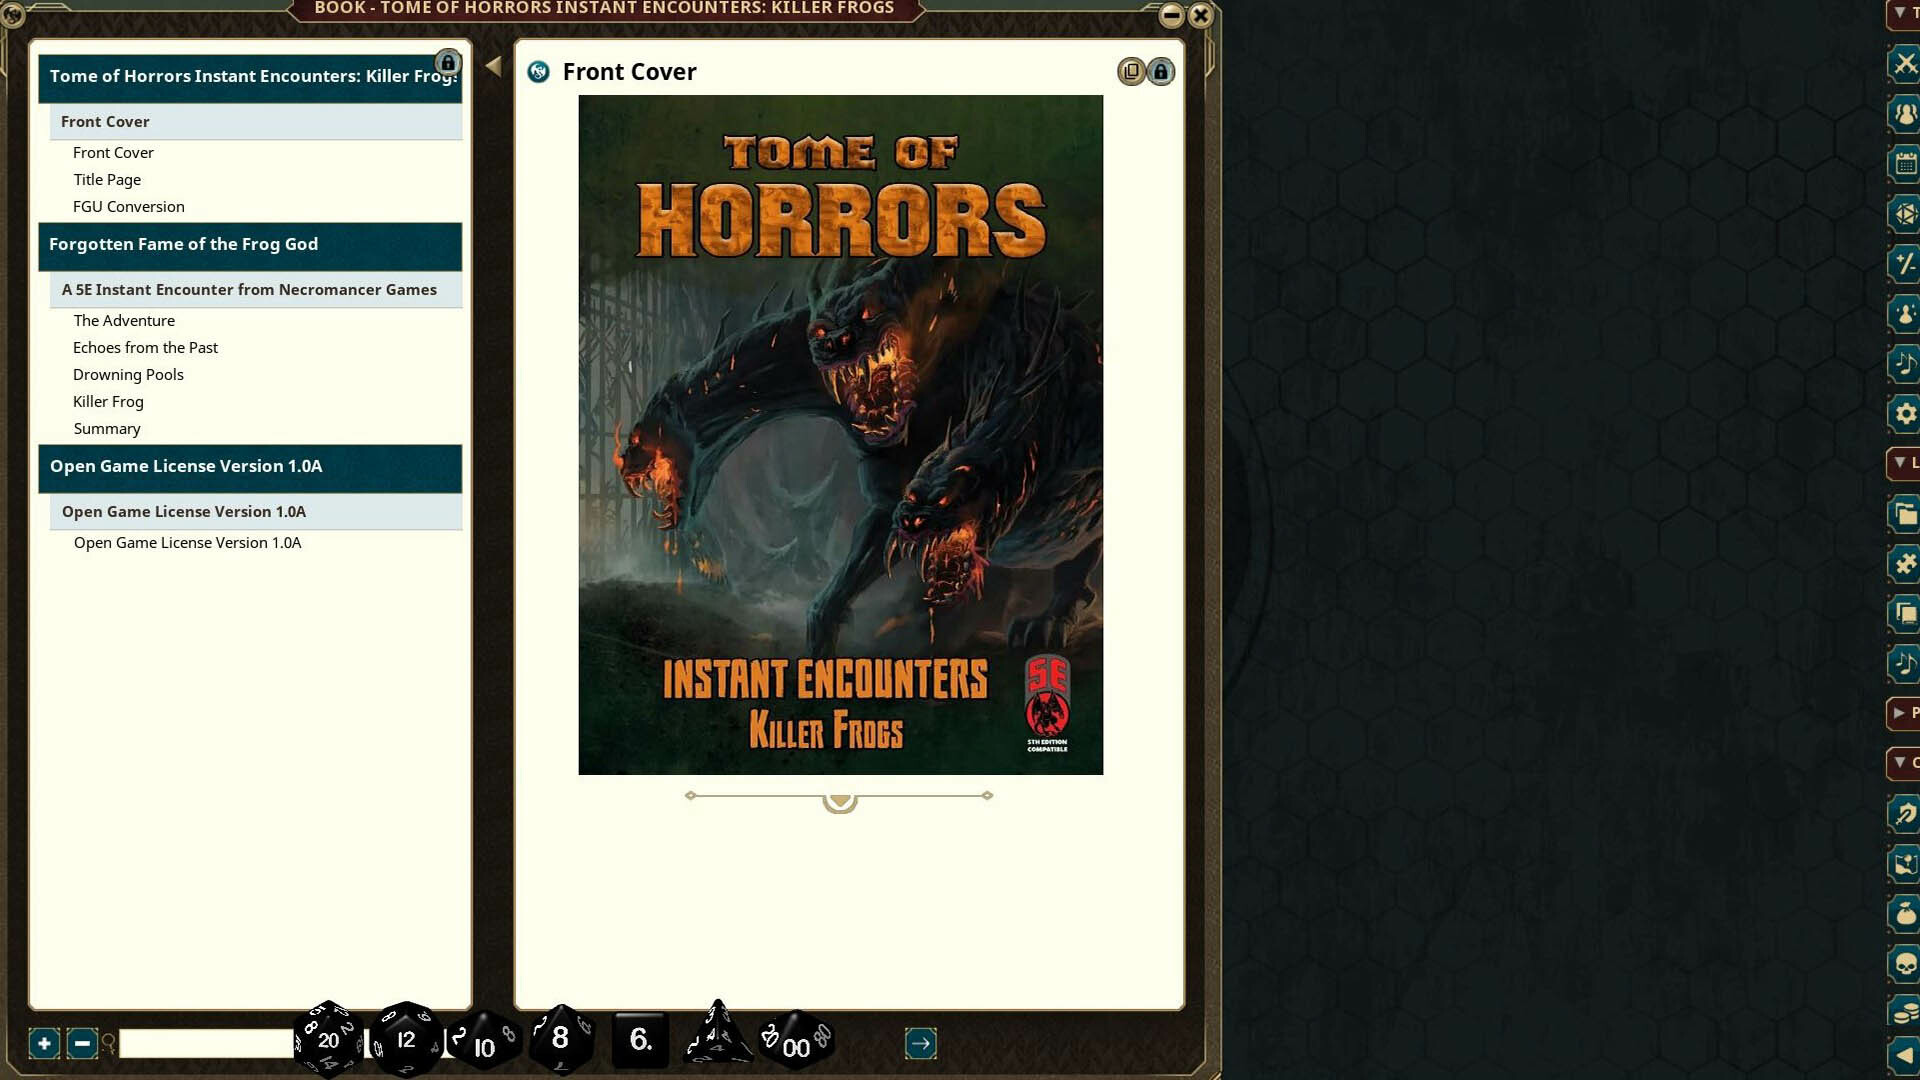Go to next page arrow button

(x=920, y=1044)
